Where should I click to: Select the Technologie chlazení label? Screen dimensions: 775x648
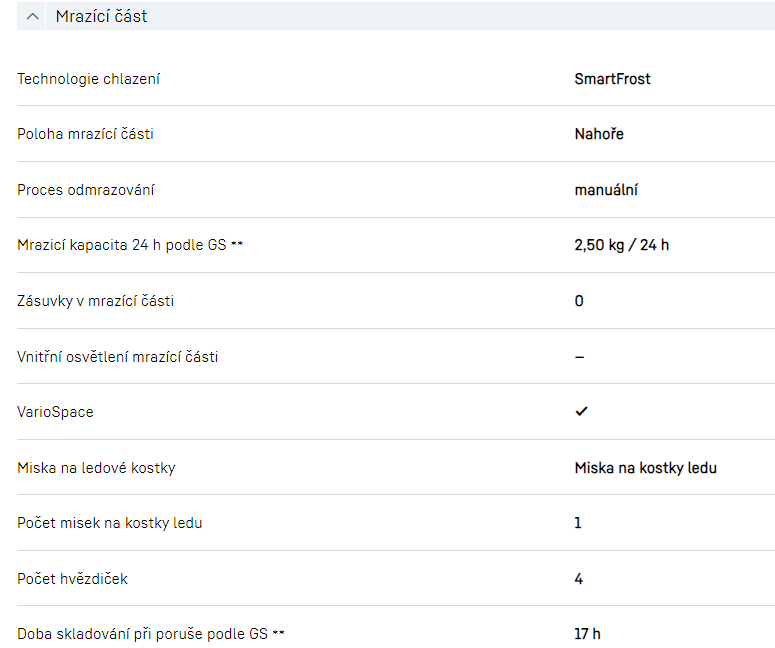(88, 79)
